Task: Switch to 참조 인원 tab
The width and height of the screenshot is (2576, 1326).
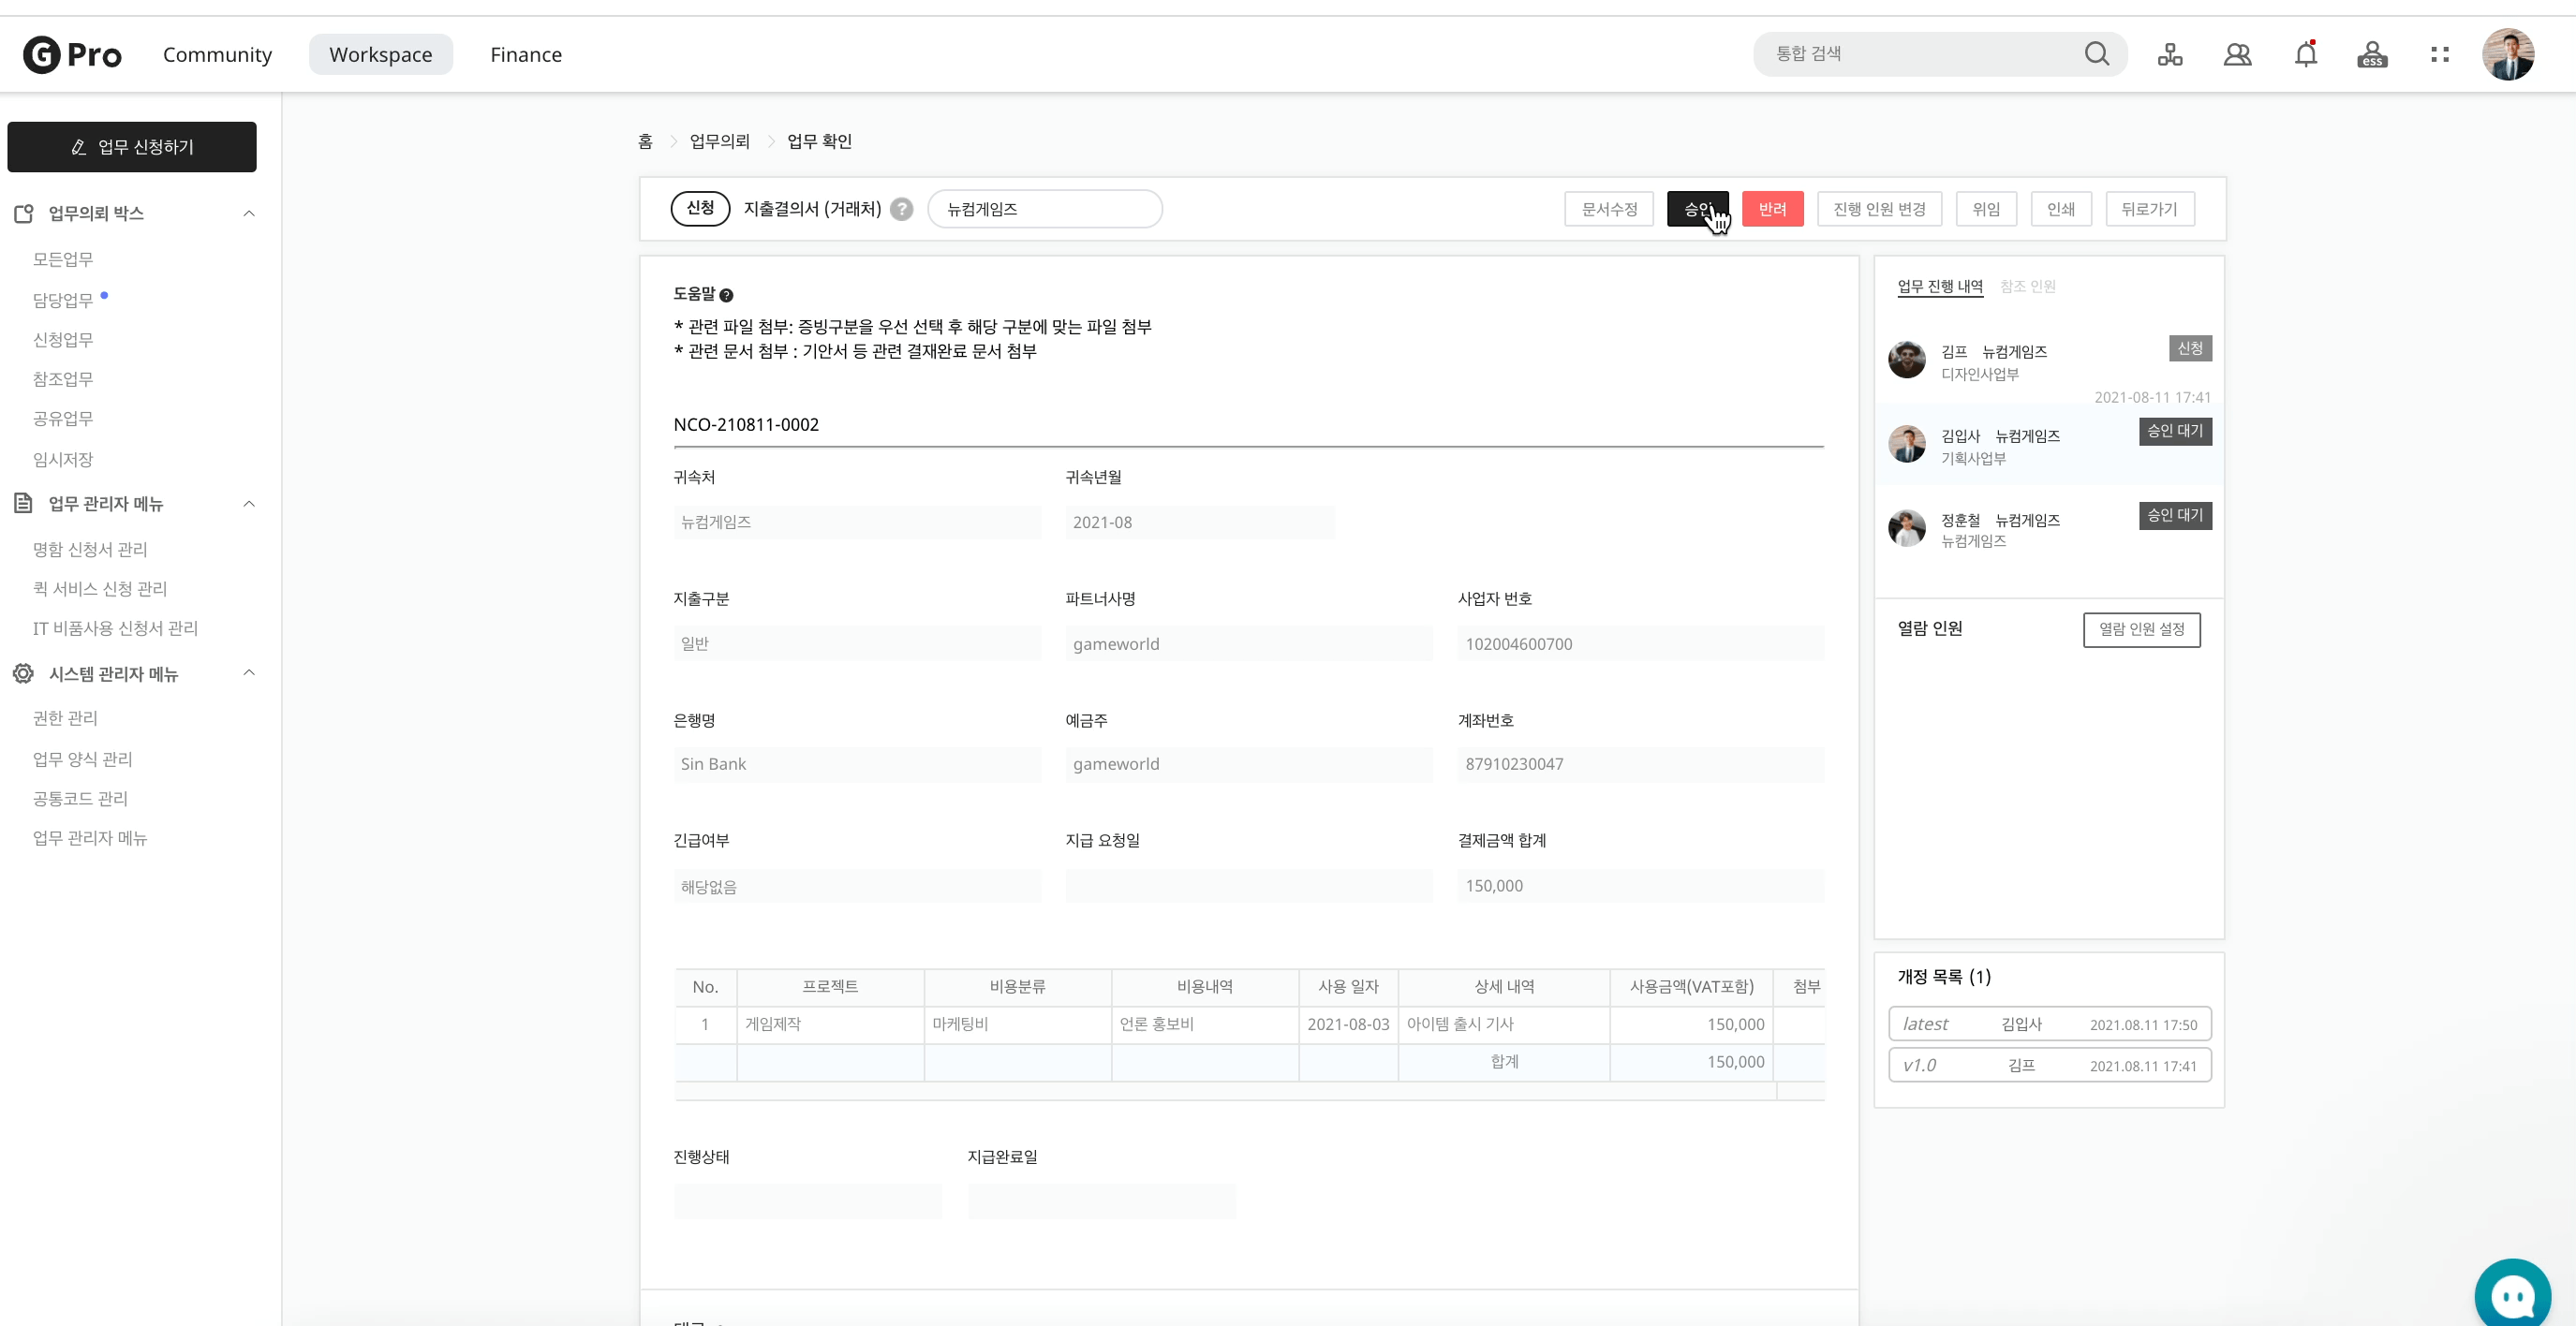Action: coord(2027,286)
